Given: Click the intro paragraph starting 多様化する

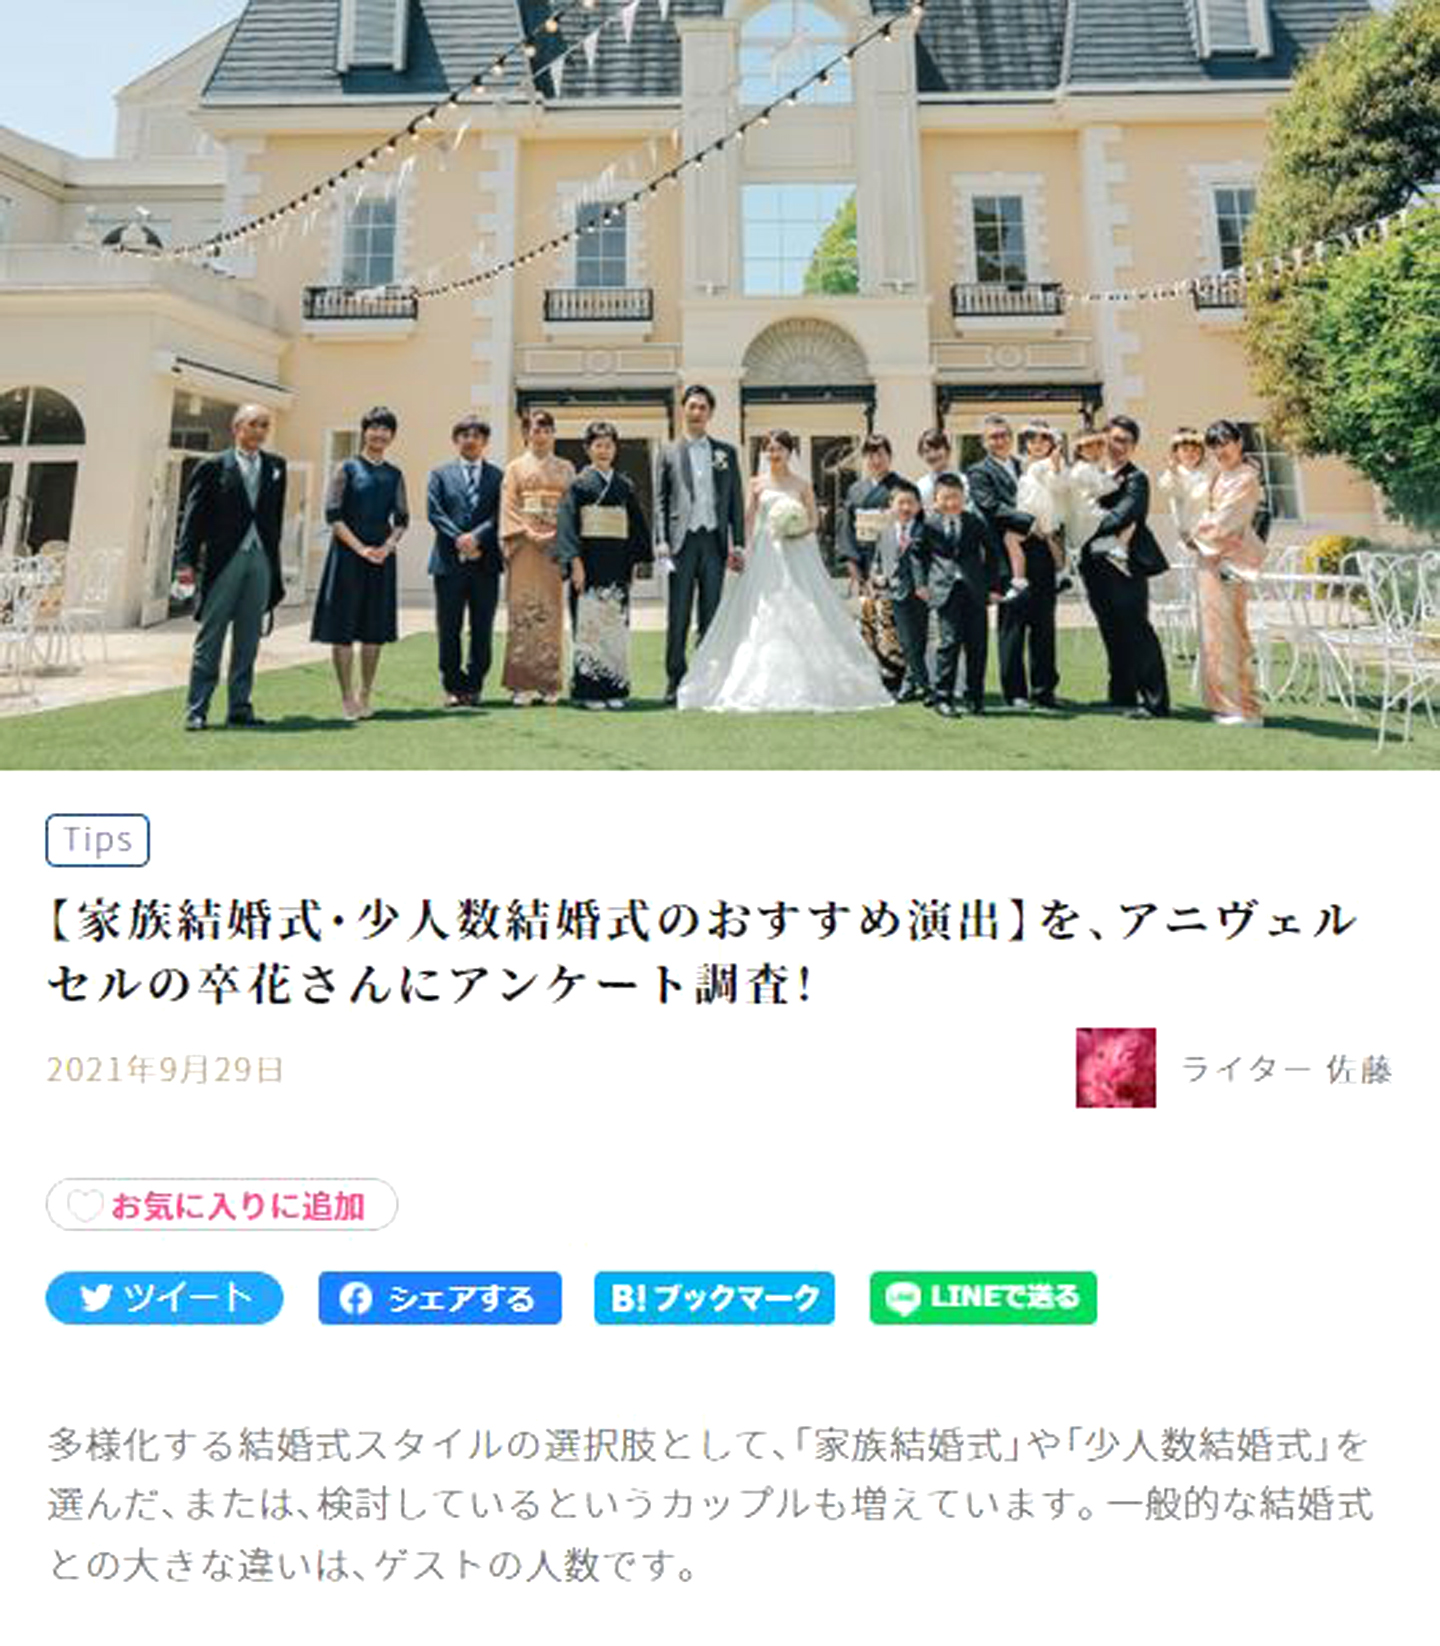Looking at the screenshot, I should click(x=710, y=1505).
